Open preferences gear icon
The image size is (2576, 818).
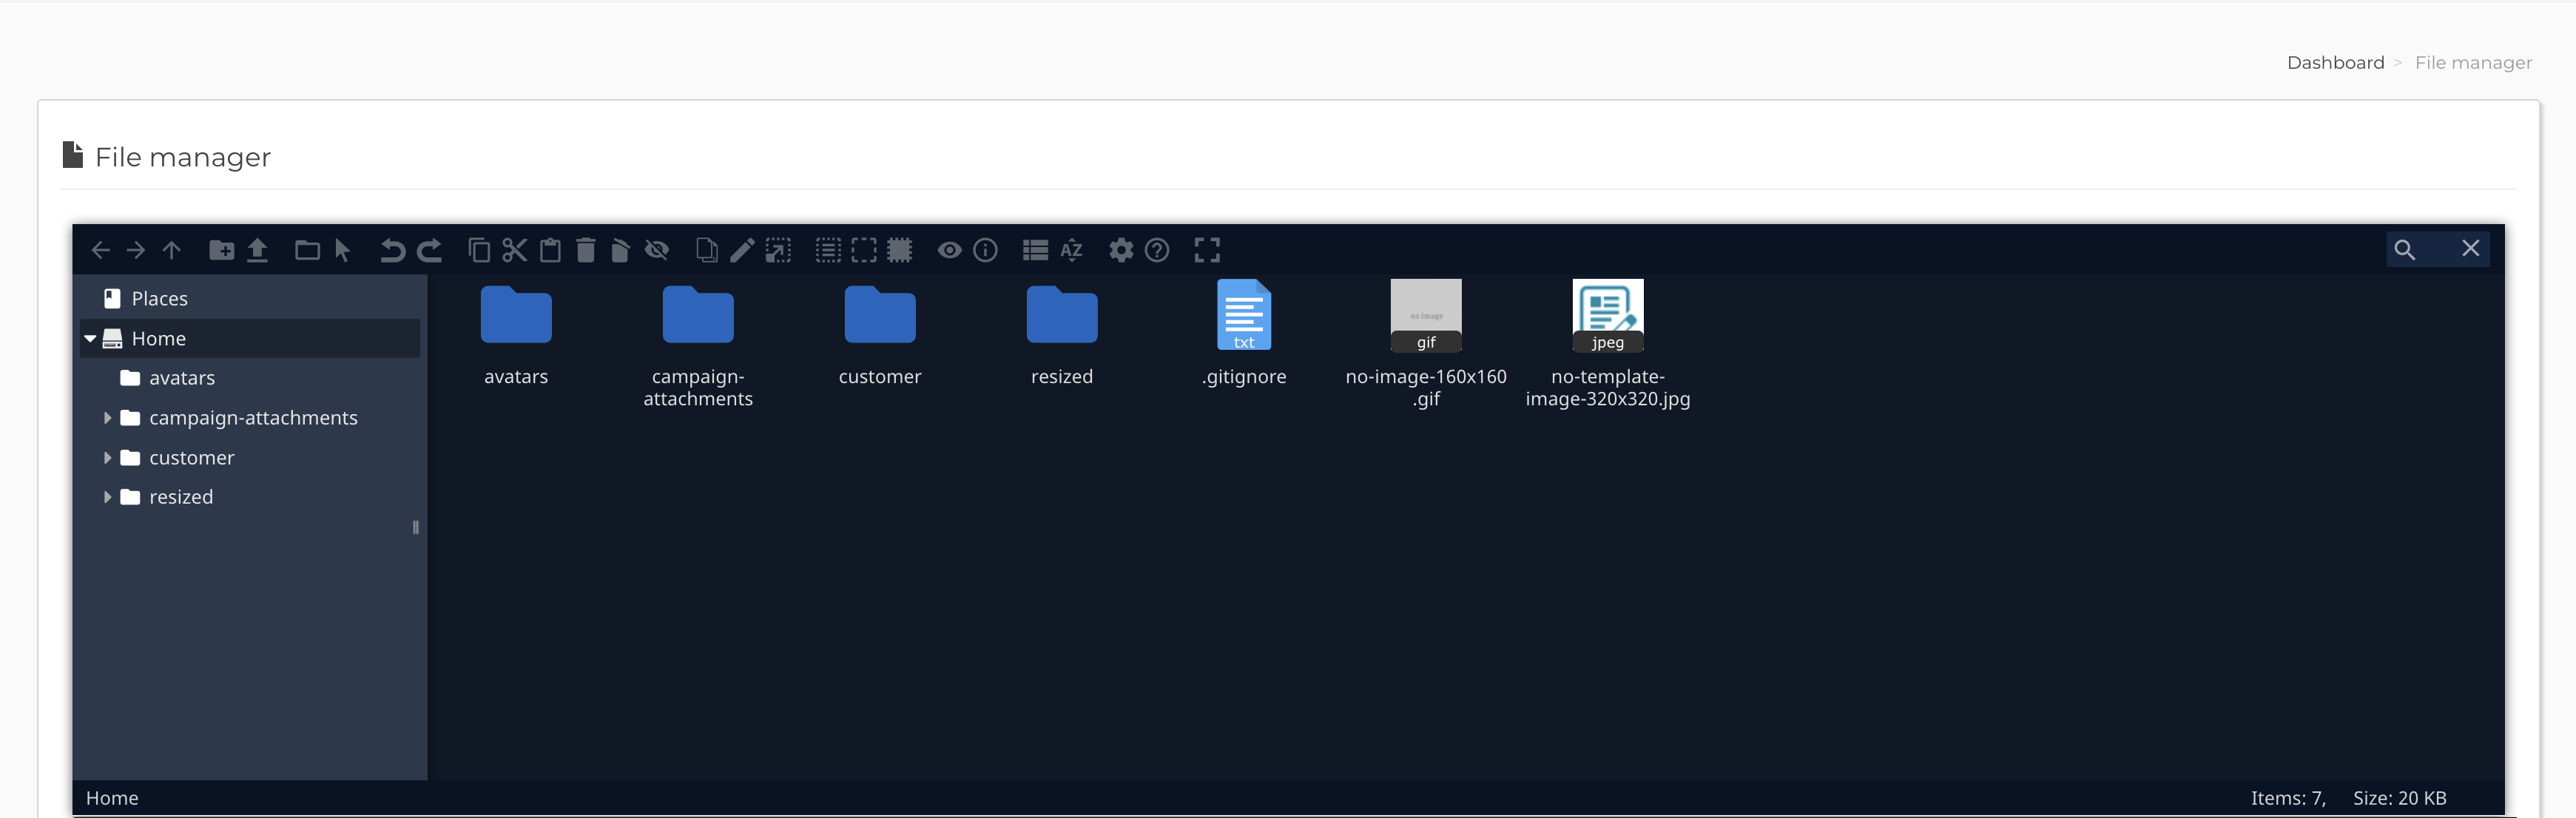pos(1121,250)
